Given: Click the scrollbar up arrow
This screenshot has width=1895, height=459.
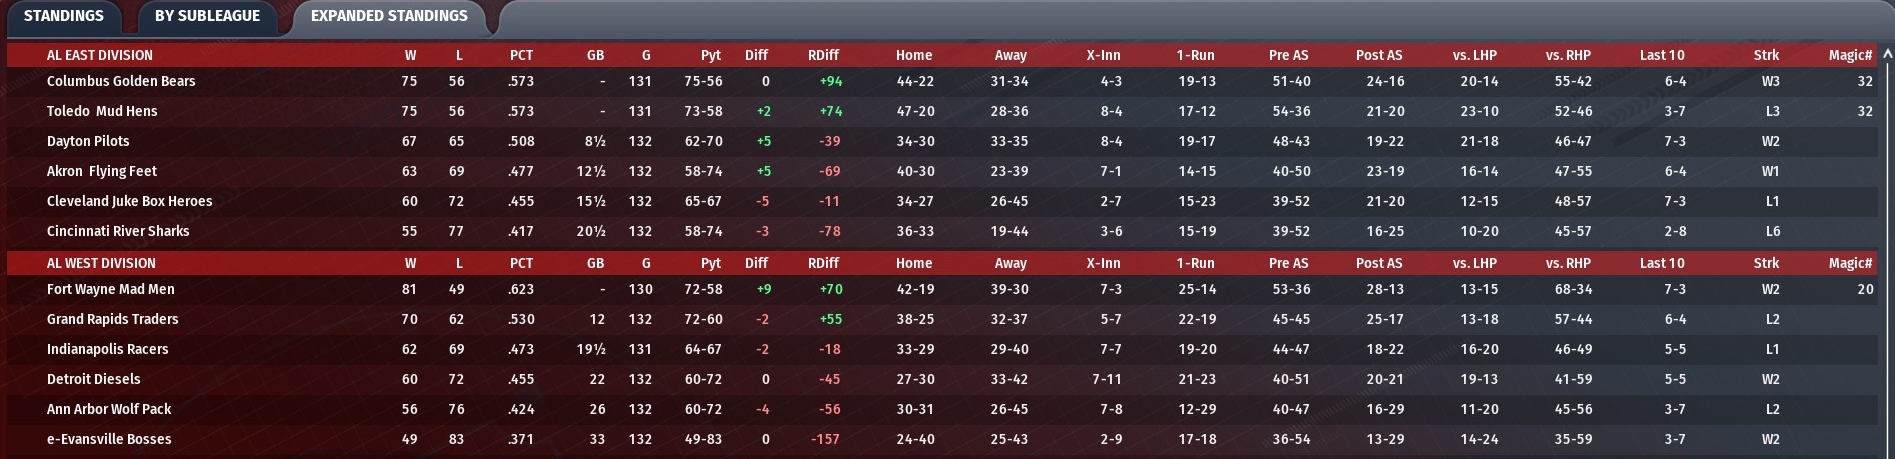Looking at the screenshot, I should point(1887,54).
